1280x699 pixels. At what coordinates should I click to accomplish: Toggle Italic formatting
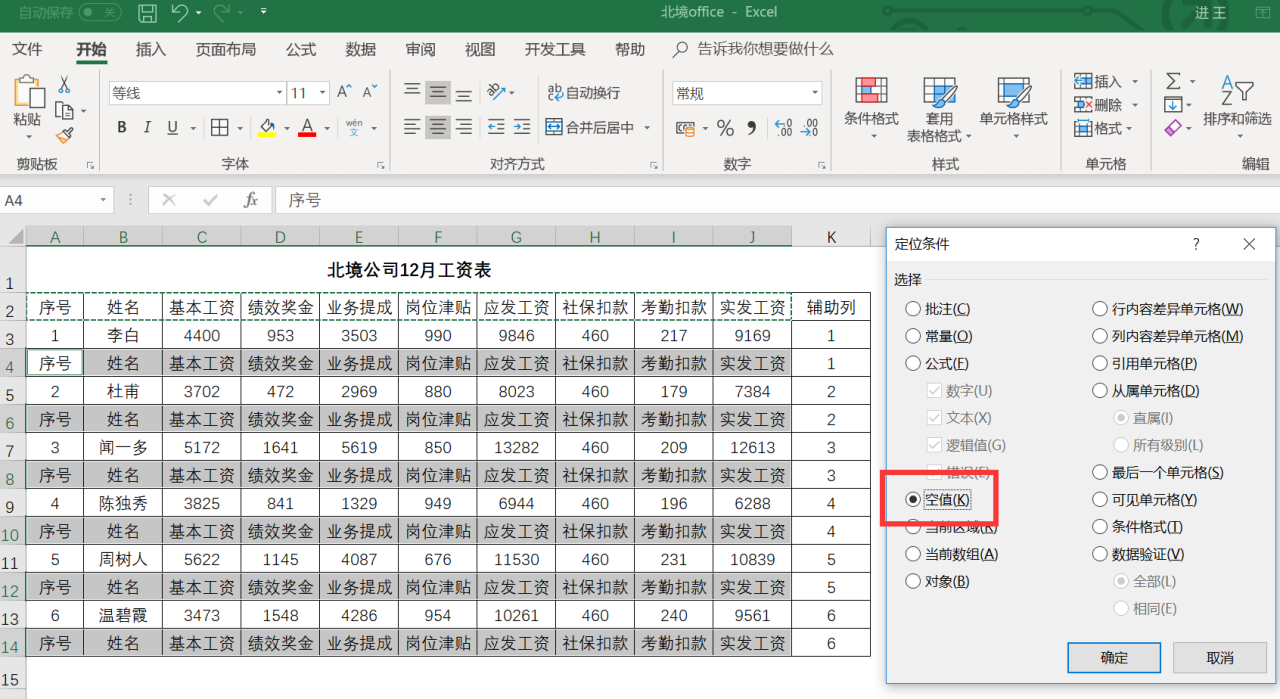pos(148,128)
